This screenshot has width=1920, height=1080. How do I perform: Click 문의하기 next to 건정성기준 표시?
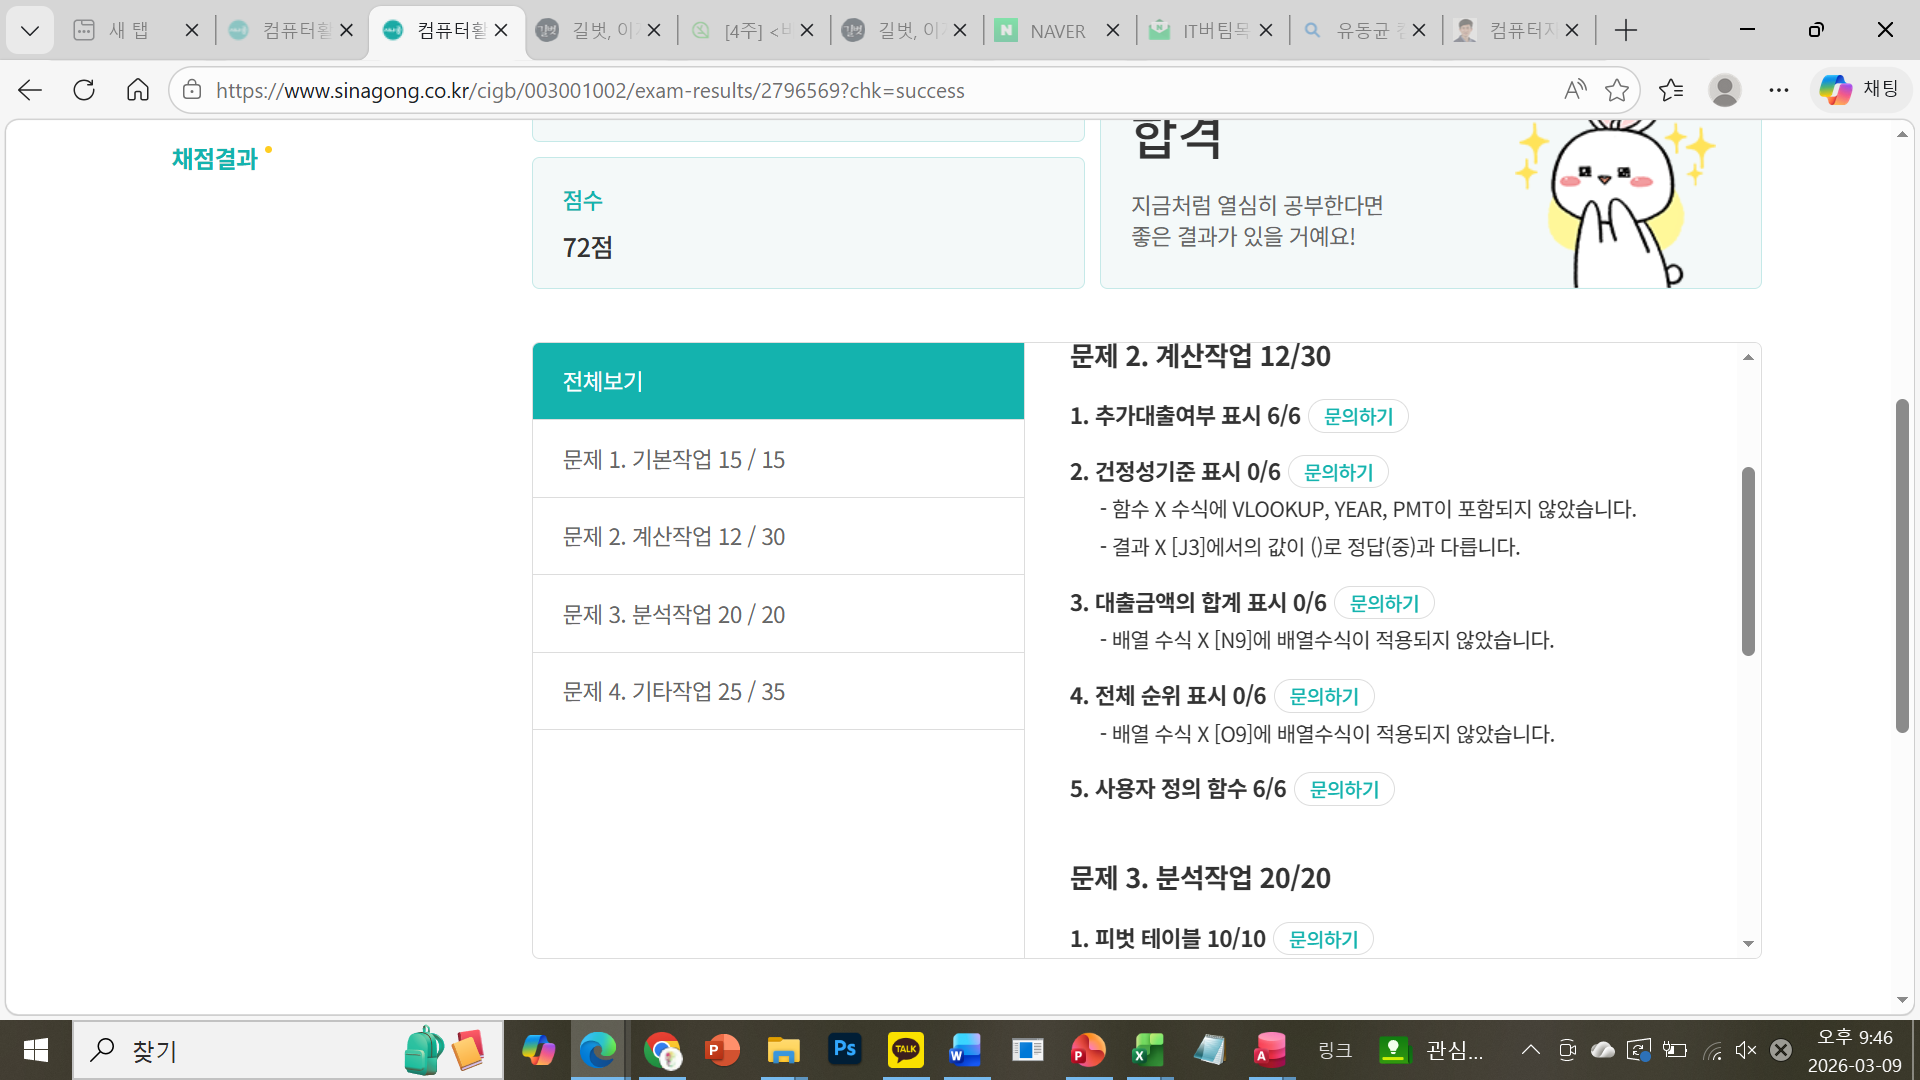pos(1338,472)
